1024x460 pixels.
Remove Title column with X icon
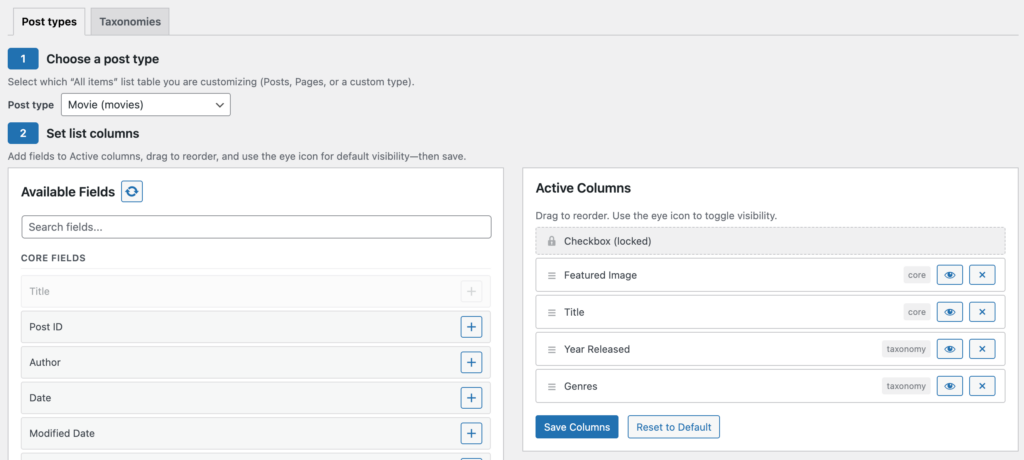pos(982,312)
